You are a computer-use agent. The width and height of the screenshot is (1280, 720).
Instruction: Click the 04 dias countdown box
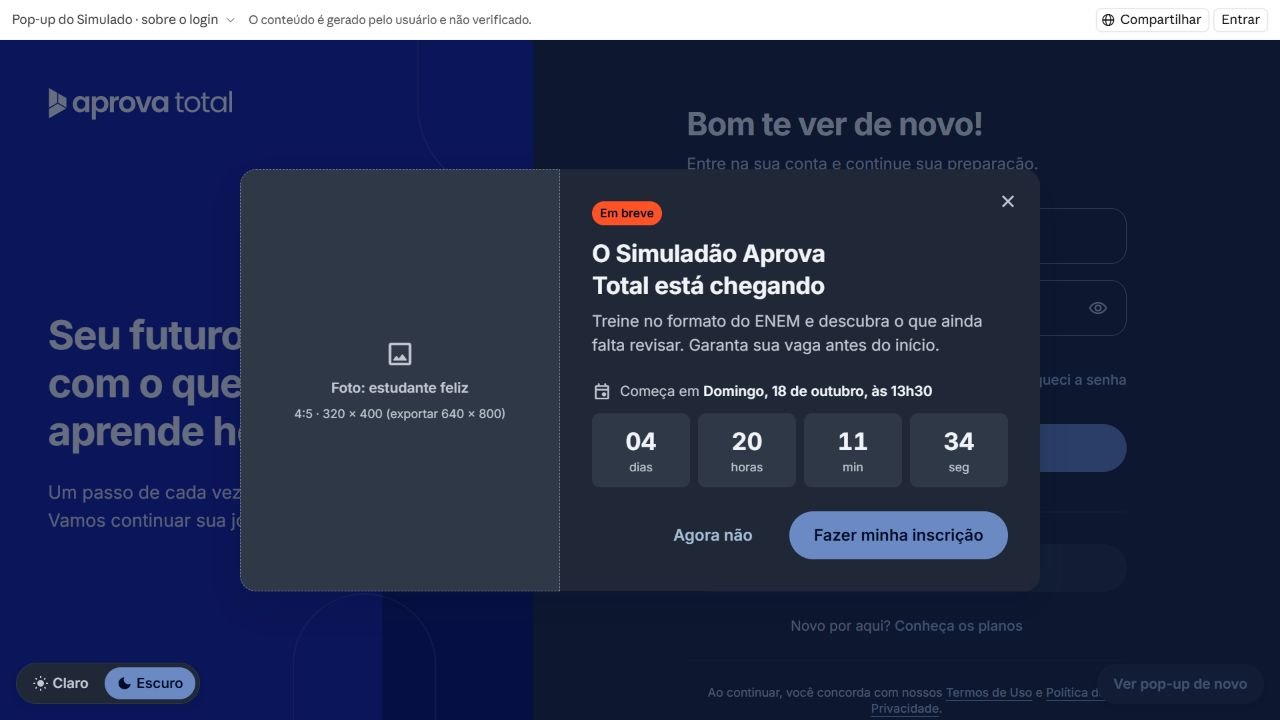pyautogui.click(x=641, y=450)
